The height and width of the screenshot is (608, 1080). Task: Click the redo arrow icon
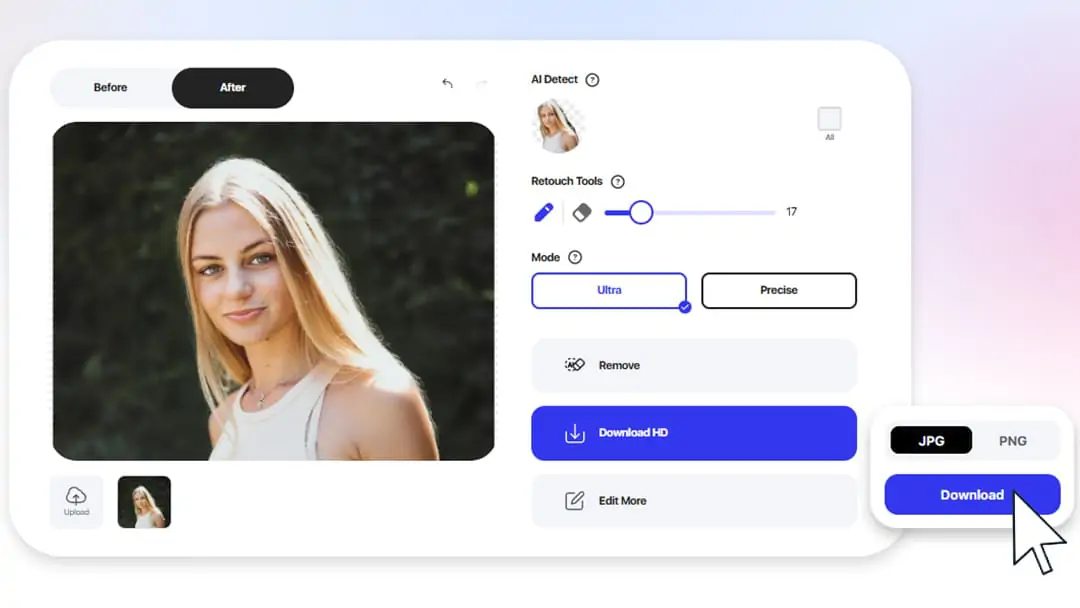click(x=481, y=83)
